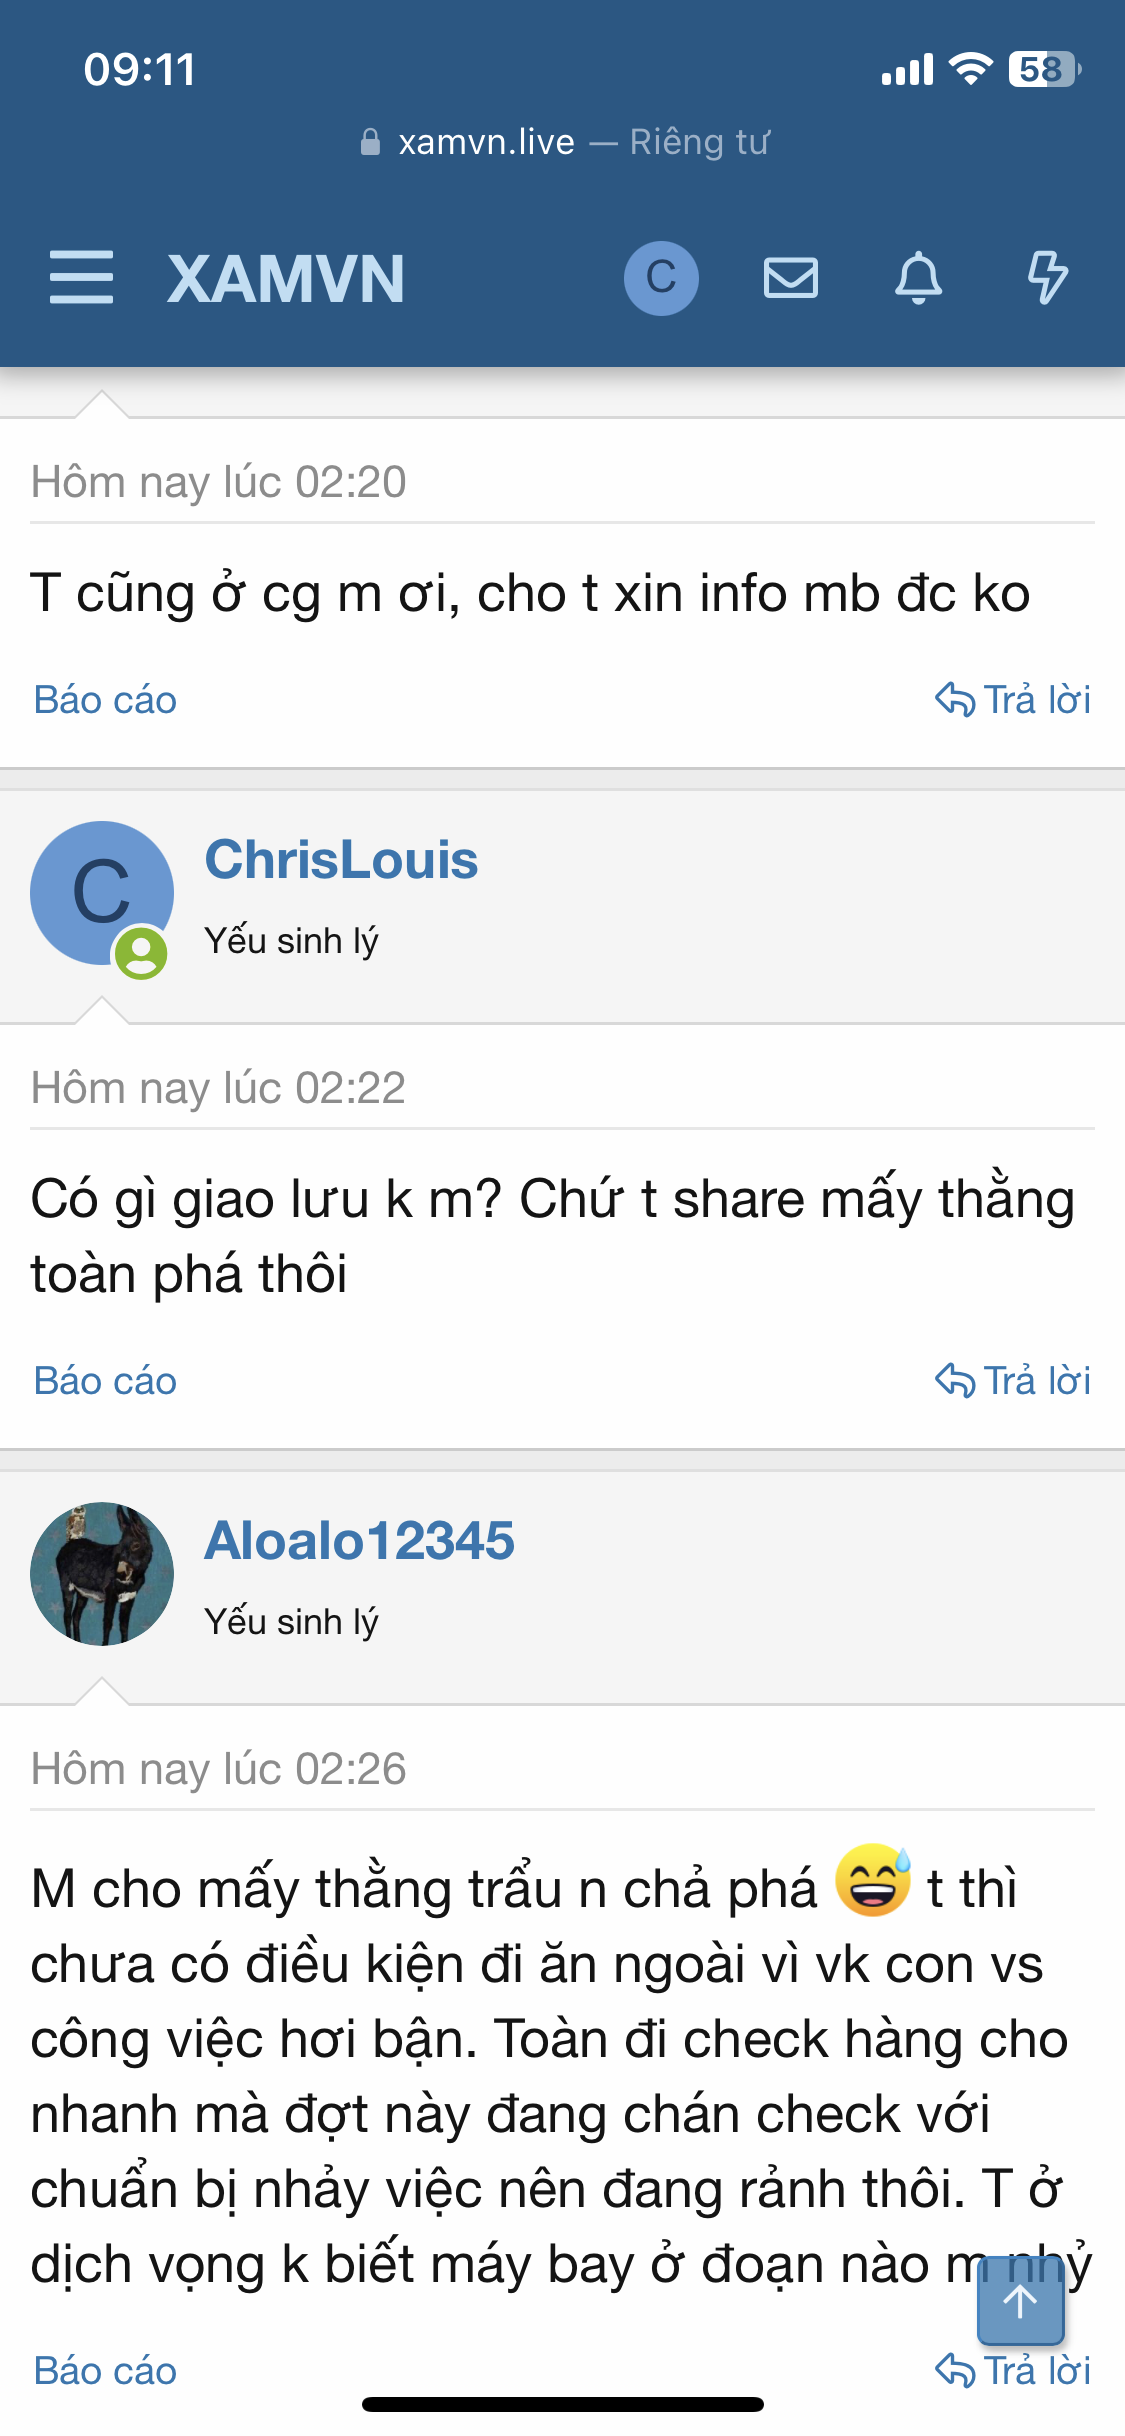Open the account avatar in header

[661, 278]
